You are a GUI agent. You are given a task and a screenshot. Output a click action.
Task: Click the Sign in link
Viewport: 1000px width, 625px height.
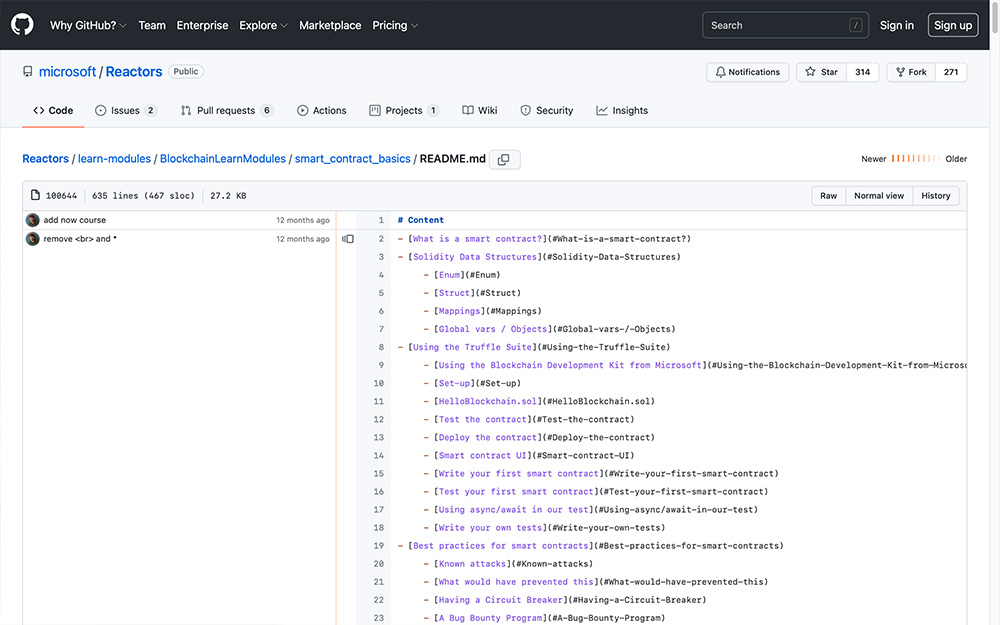click(x=897, y=26)
